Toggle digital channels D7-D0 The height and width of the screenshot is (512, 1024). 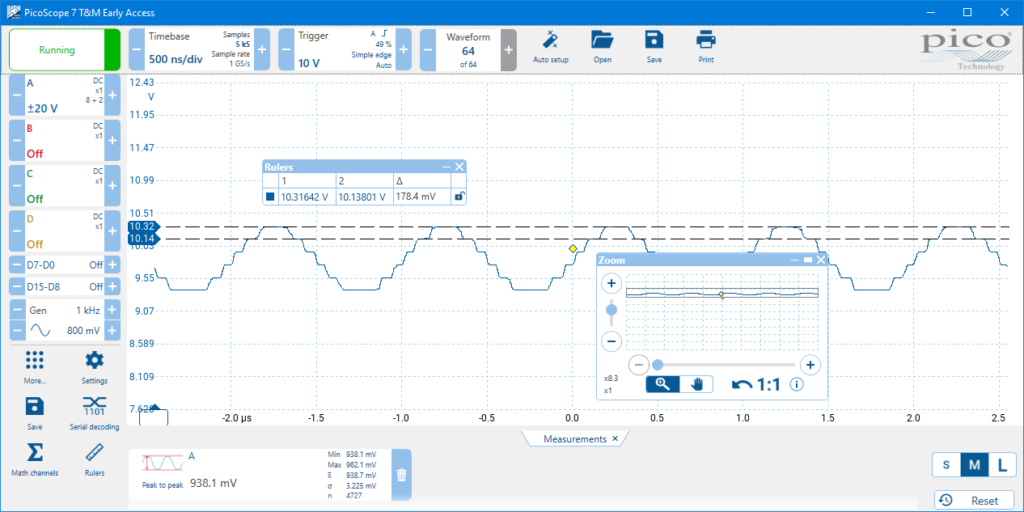[x=64, y=265]
